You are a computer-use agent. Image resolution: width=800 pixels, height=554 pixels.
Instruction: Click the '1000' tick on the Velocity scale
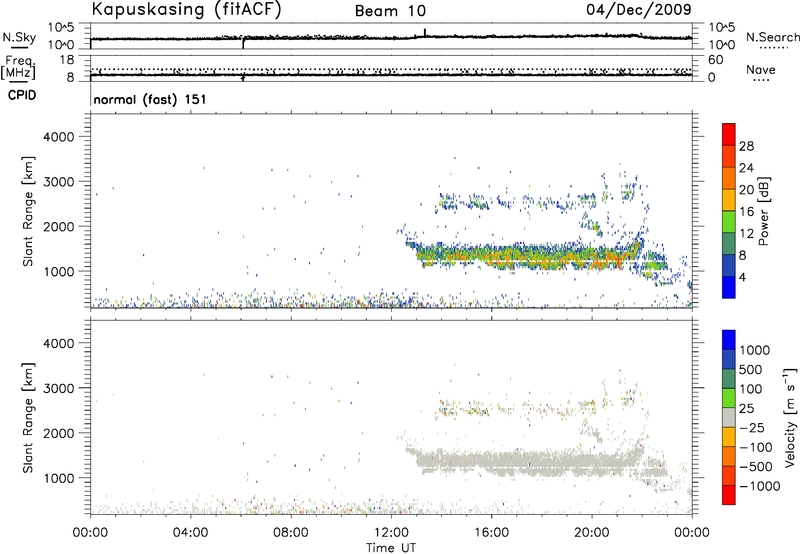coord(755,350)
